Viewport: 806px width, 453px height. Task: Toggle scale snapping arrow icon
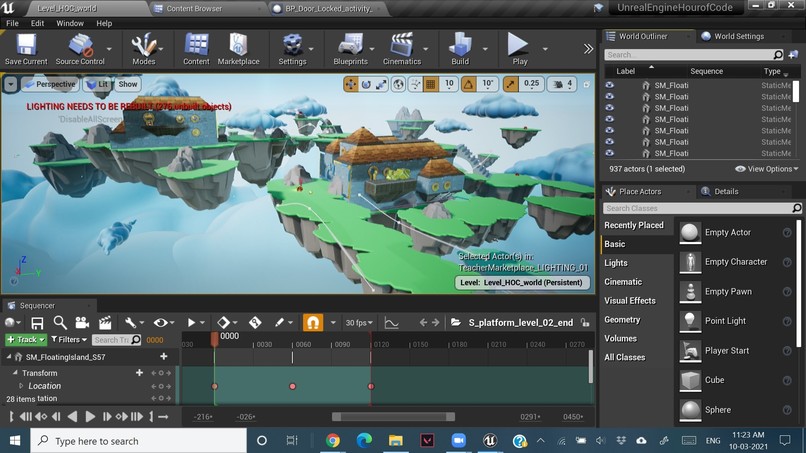[510, 84]
